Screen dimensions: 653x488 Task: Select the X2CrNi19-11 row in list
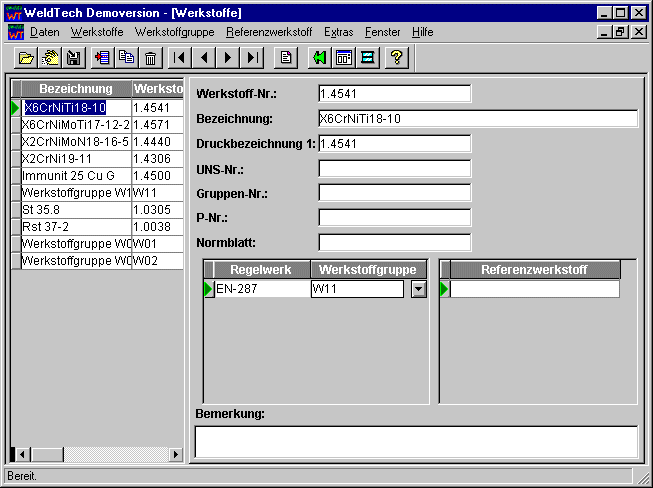pyautogui.click(x=70, y=158)
